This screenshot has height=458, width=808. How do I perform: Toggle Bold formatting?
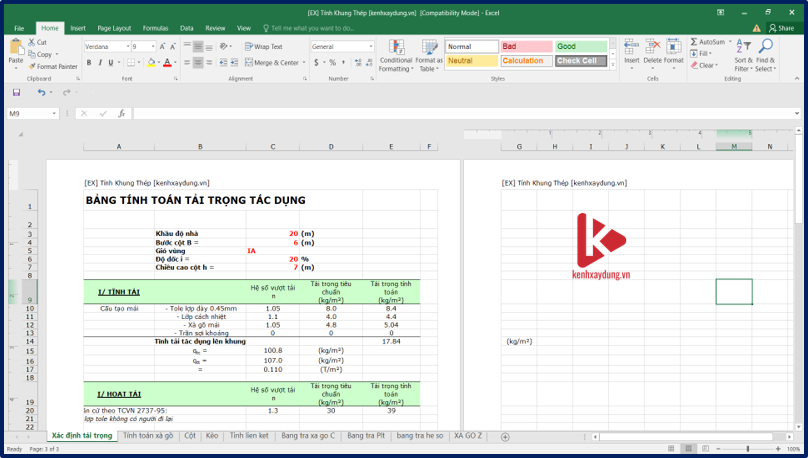click(88, 62)
